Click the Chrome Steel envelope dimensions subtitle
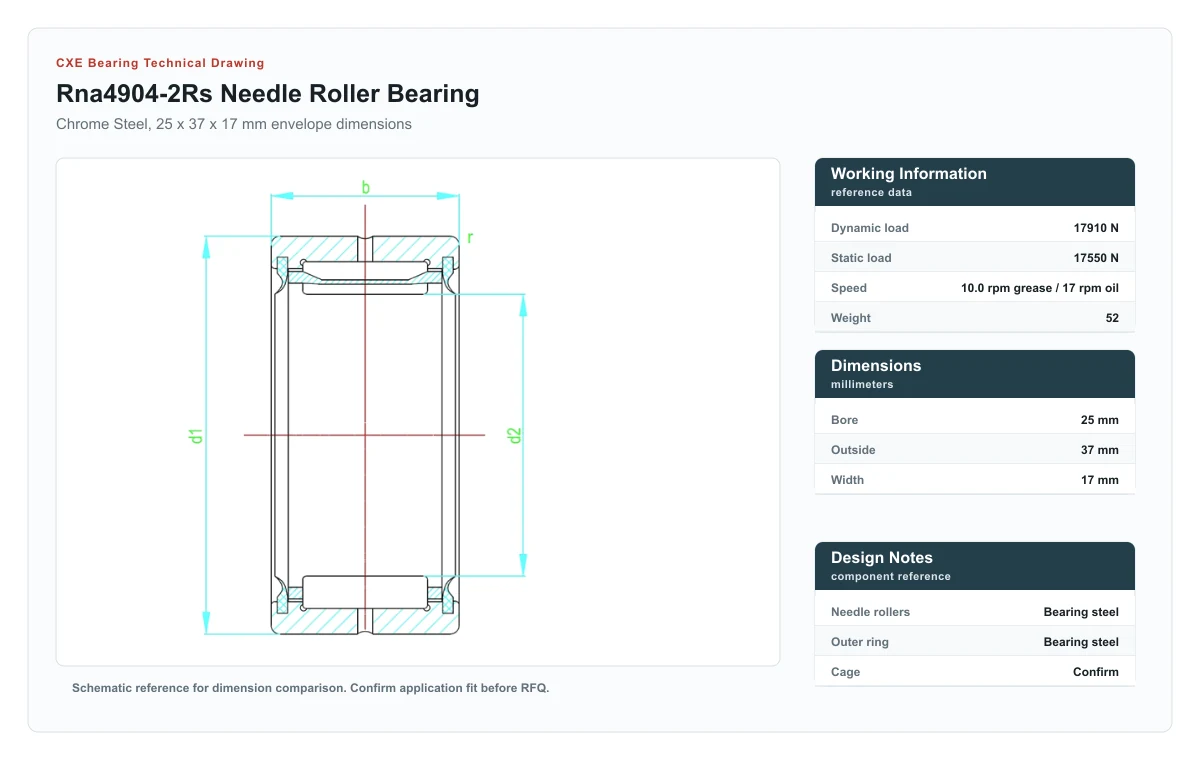Image resolution: width=1200 pixels, height=760 pixels. [x=234, y=124]
